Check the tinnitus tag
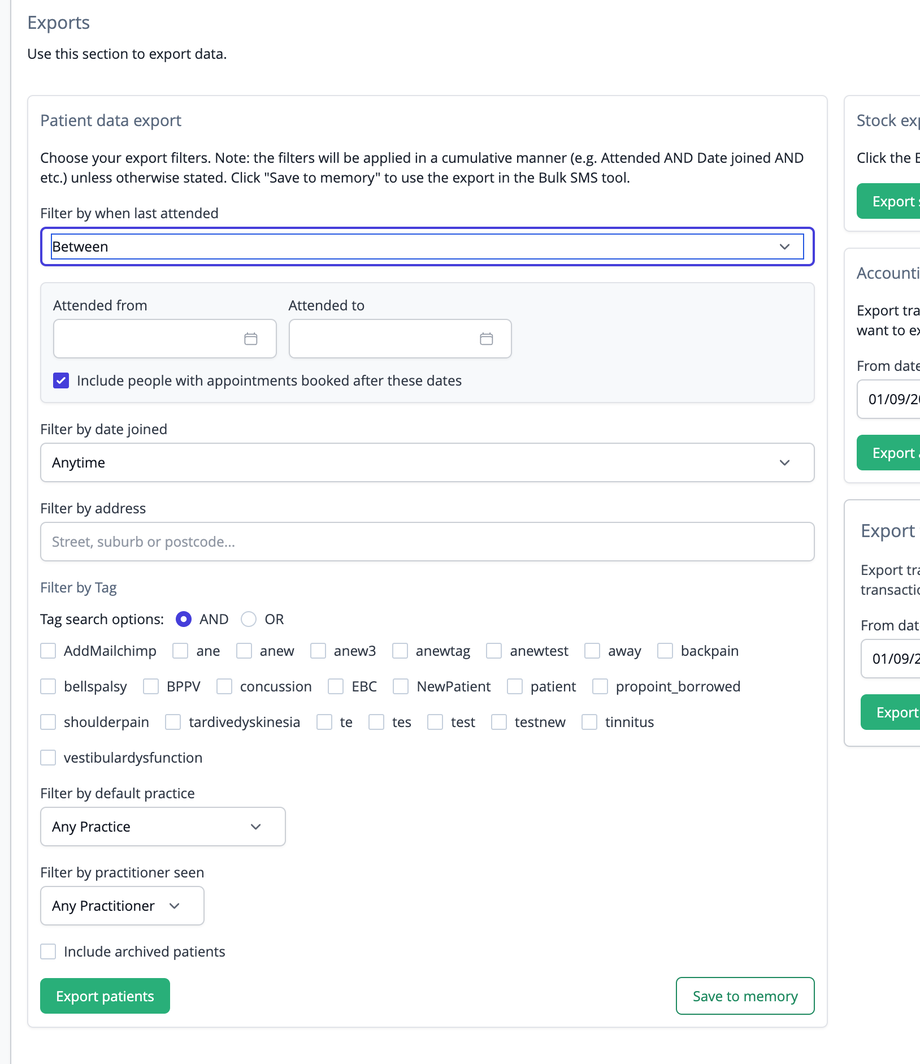This screenshot has height=1064, width=920. (590, 722)
